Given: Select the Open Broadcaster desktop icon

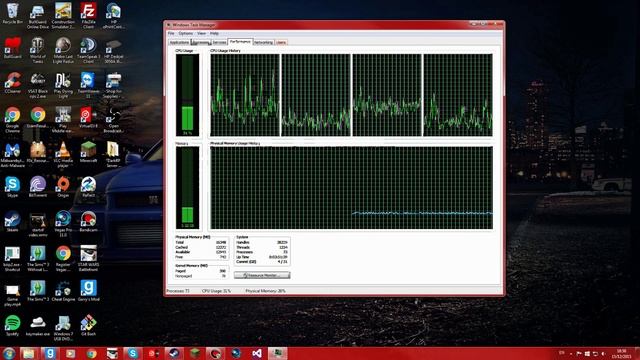Looking at the screenshot, I should pos(113,120).
